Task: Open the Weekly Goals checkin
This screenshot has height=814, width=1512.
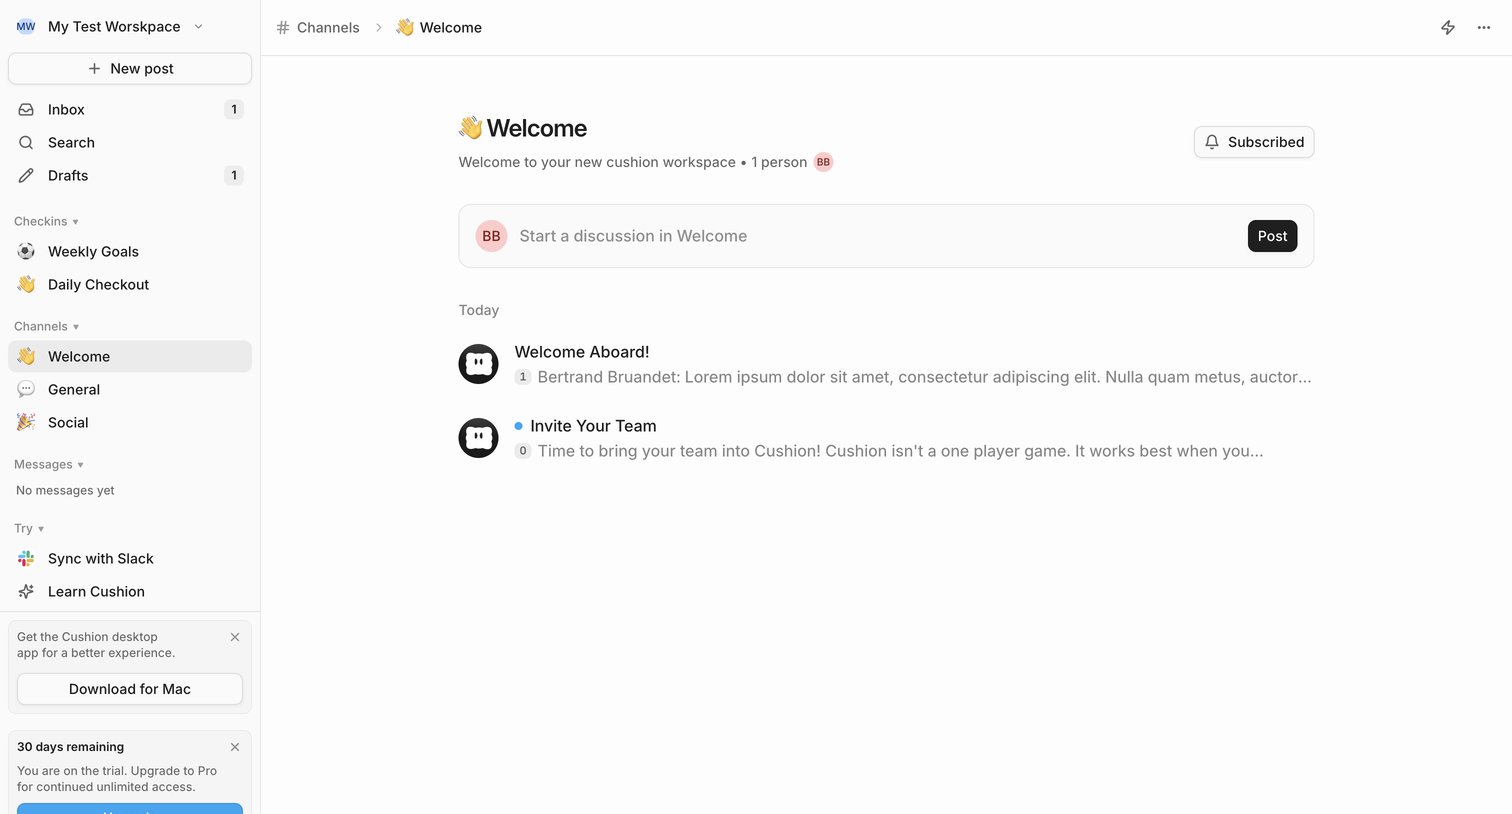Action: [x=130, y=252]
